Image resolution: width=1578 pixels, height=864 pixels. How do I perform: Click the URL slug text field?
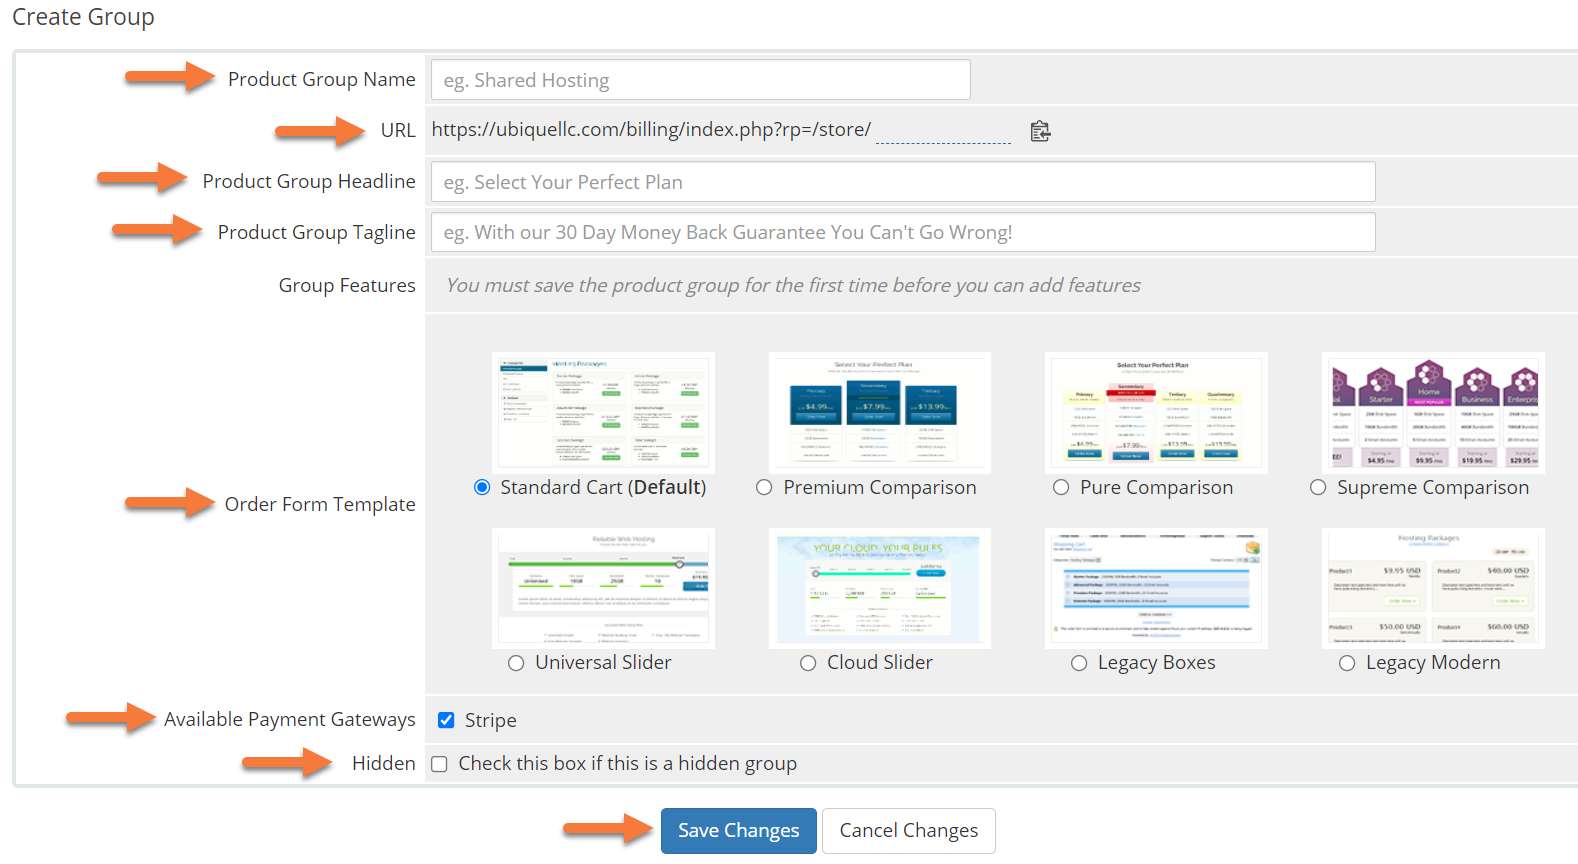click(x=943, y=131)
